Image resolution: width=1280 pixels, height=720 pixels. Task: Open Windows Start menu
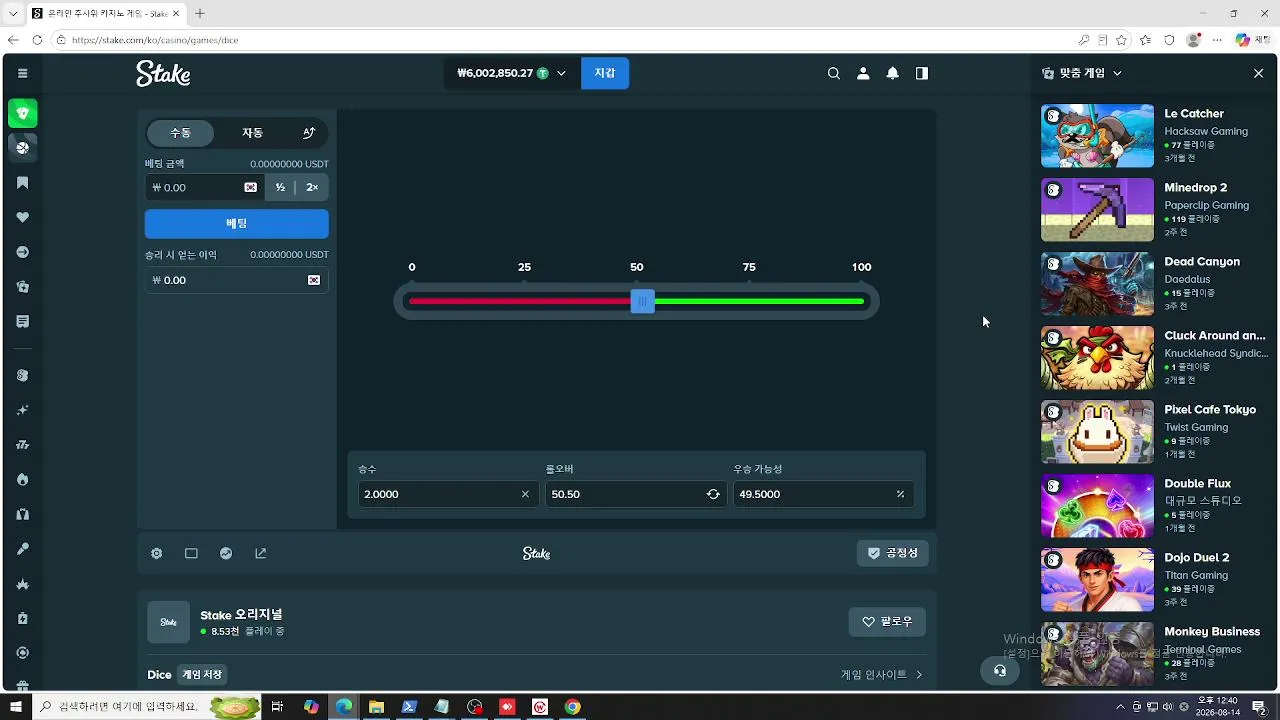(x=15, y=707)
